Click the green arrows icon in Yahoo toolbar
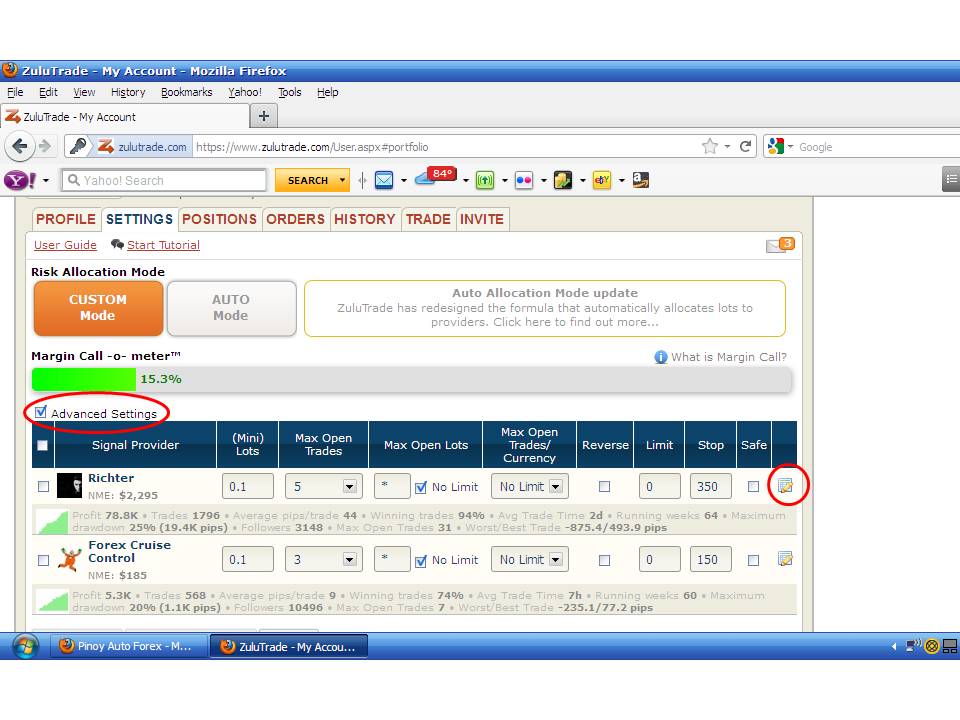The image size is (960, 720). 485,180
